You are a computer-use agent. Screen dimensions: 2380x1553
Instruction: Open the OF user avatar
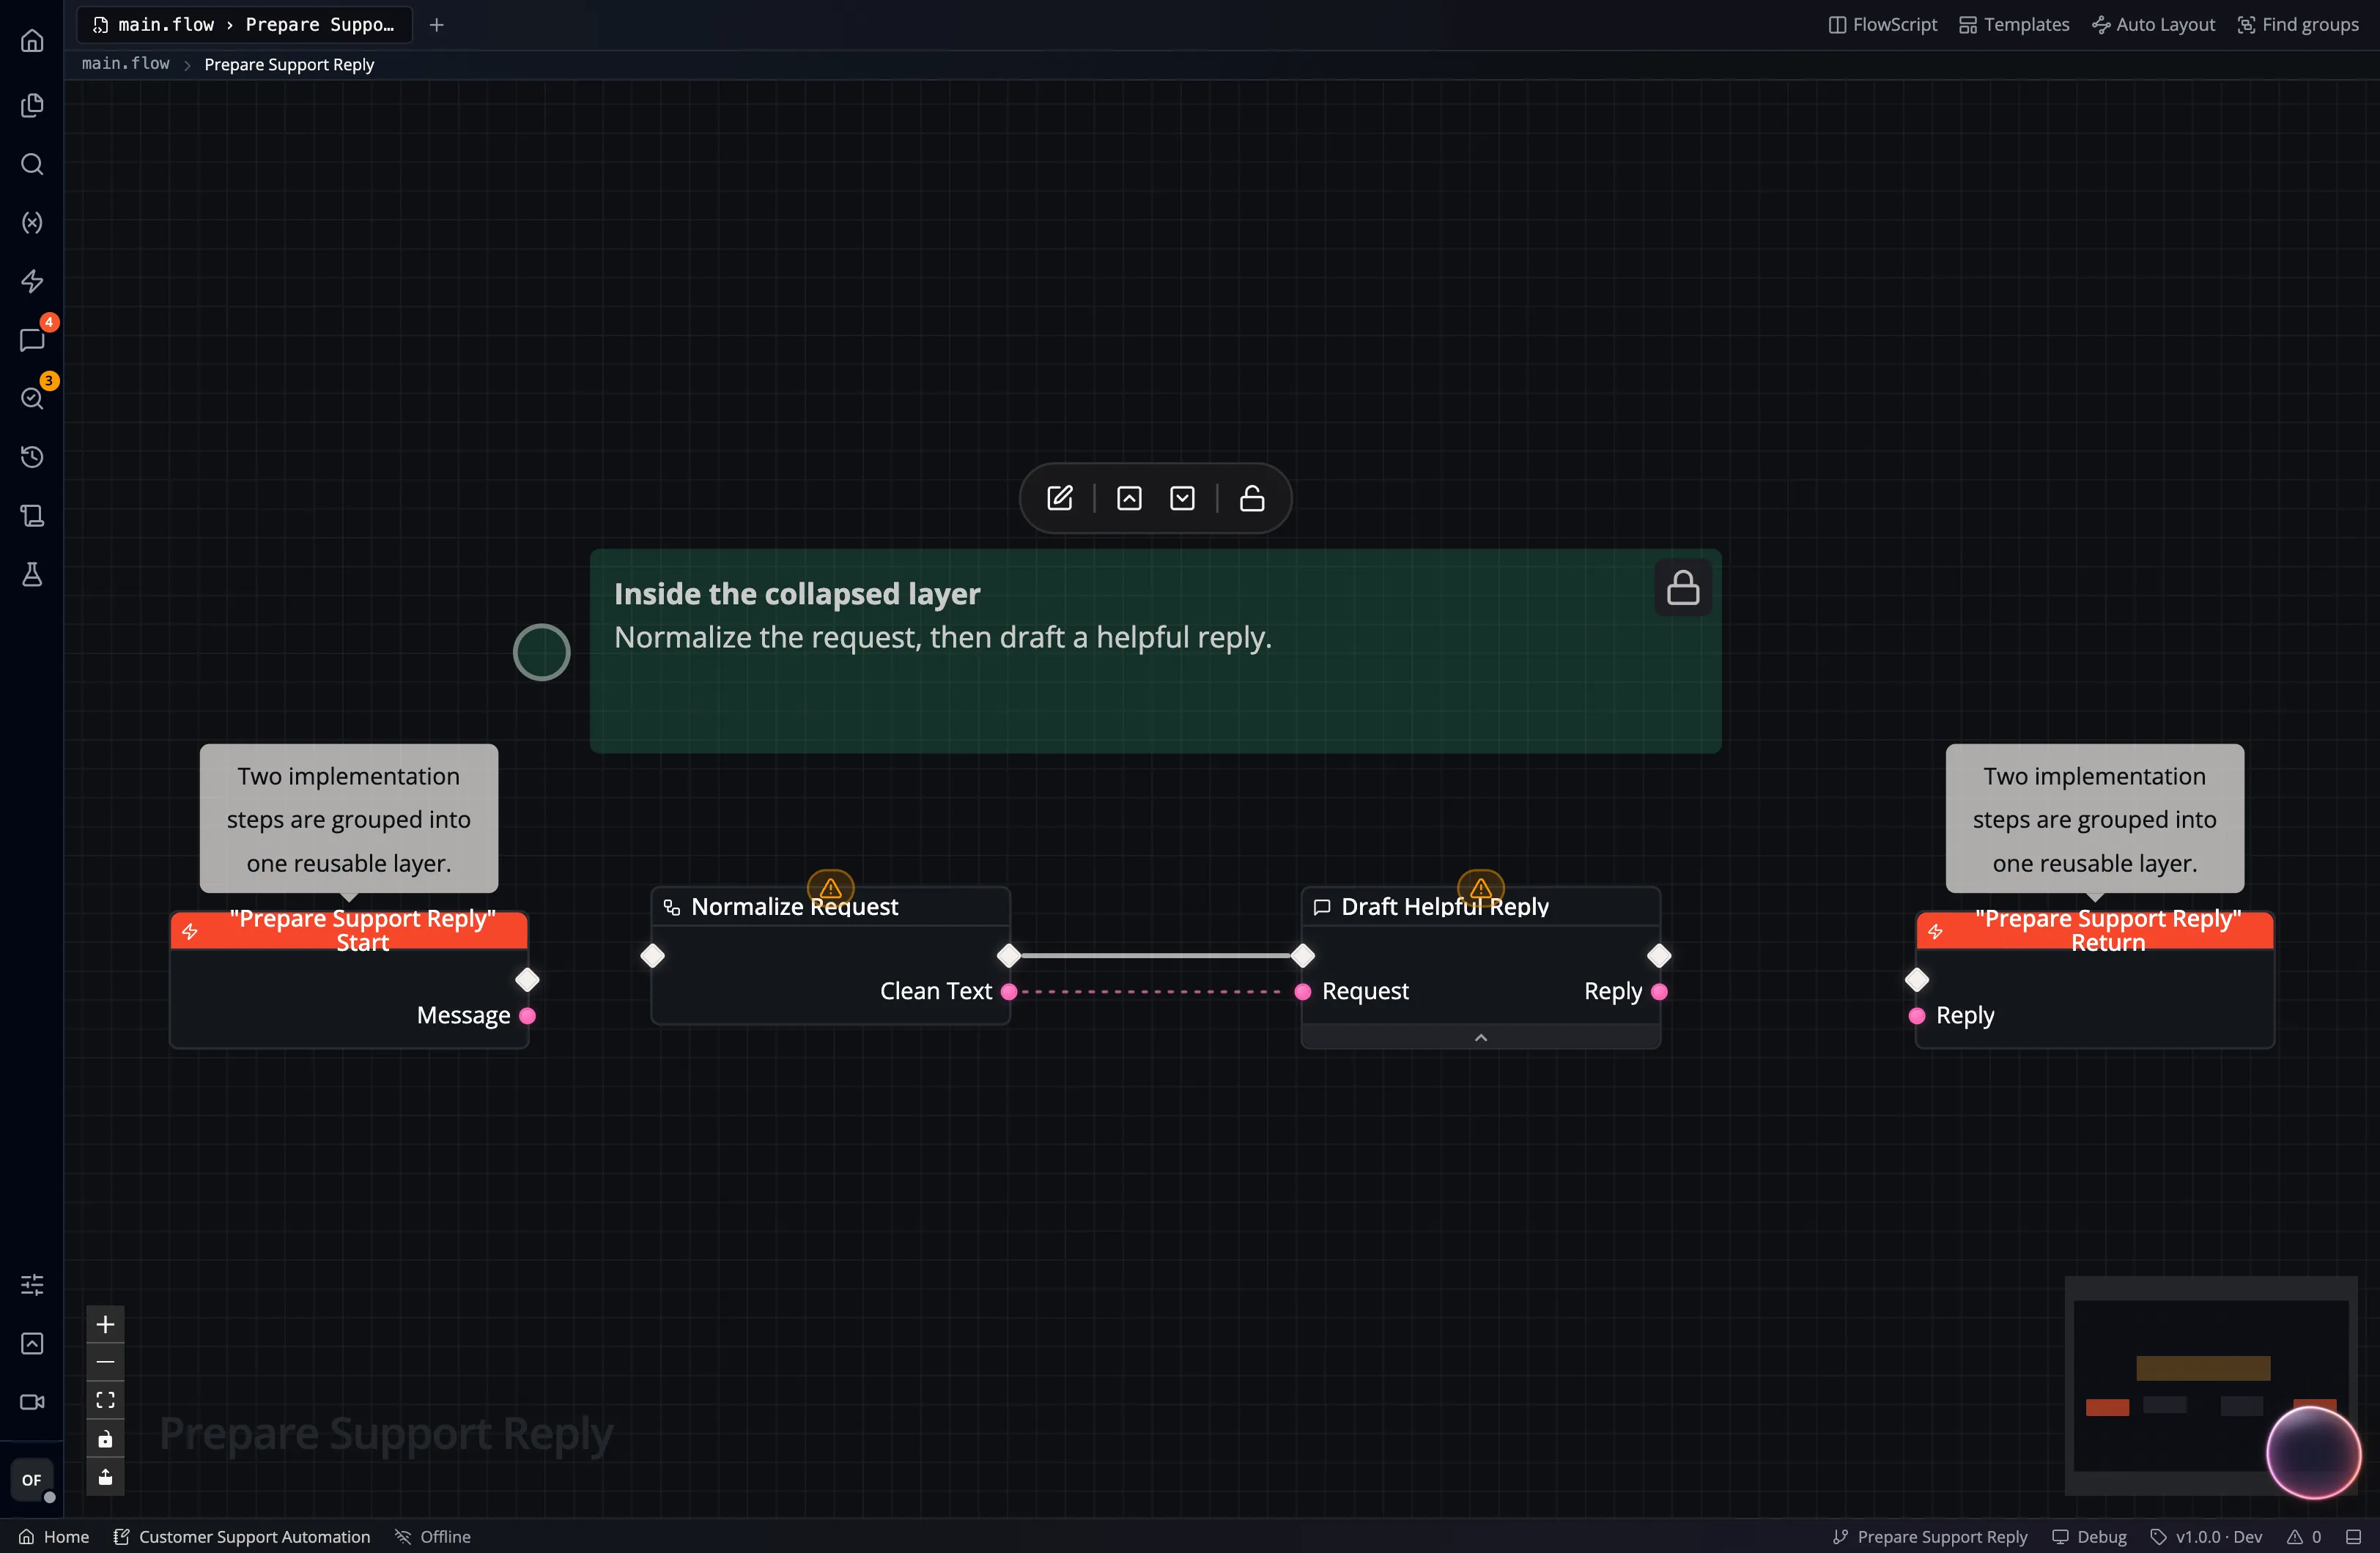[x=32, y=1480]
